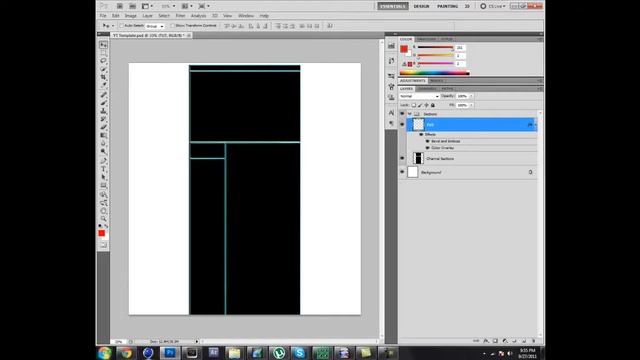Collapse selected layer's fx effects arrow
Viewport: 640px width, 360px height.
coord(535,124)
